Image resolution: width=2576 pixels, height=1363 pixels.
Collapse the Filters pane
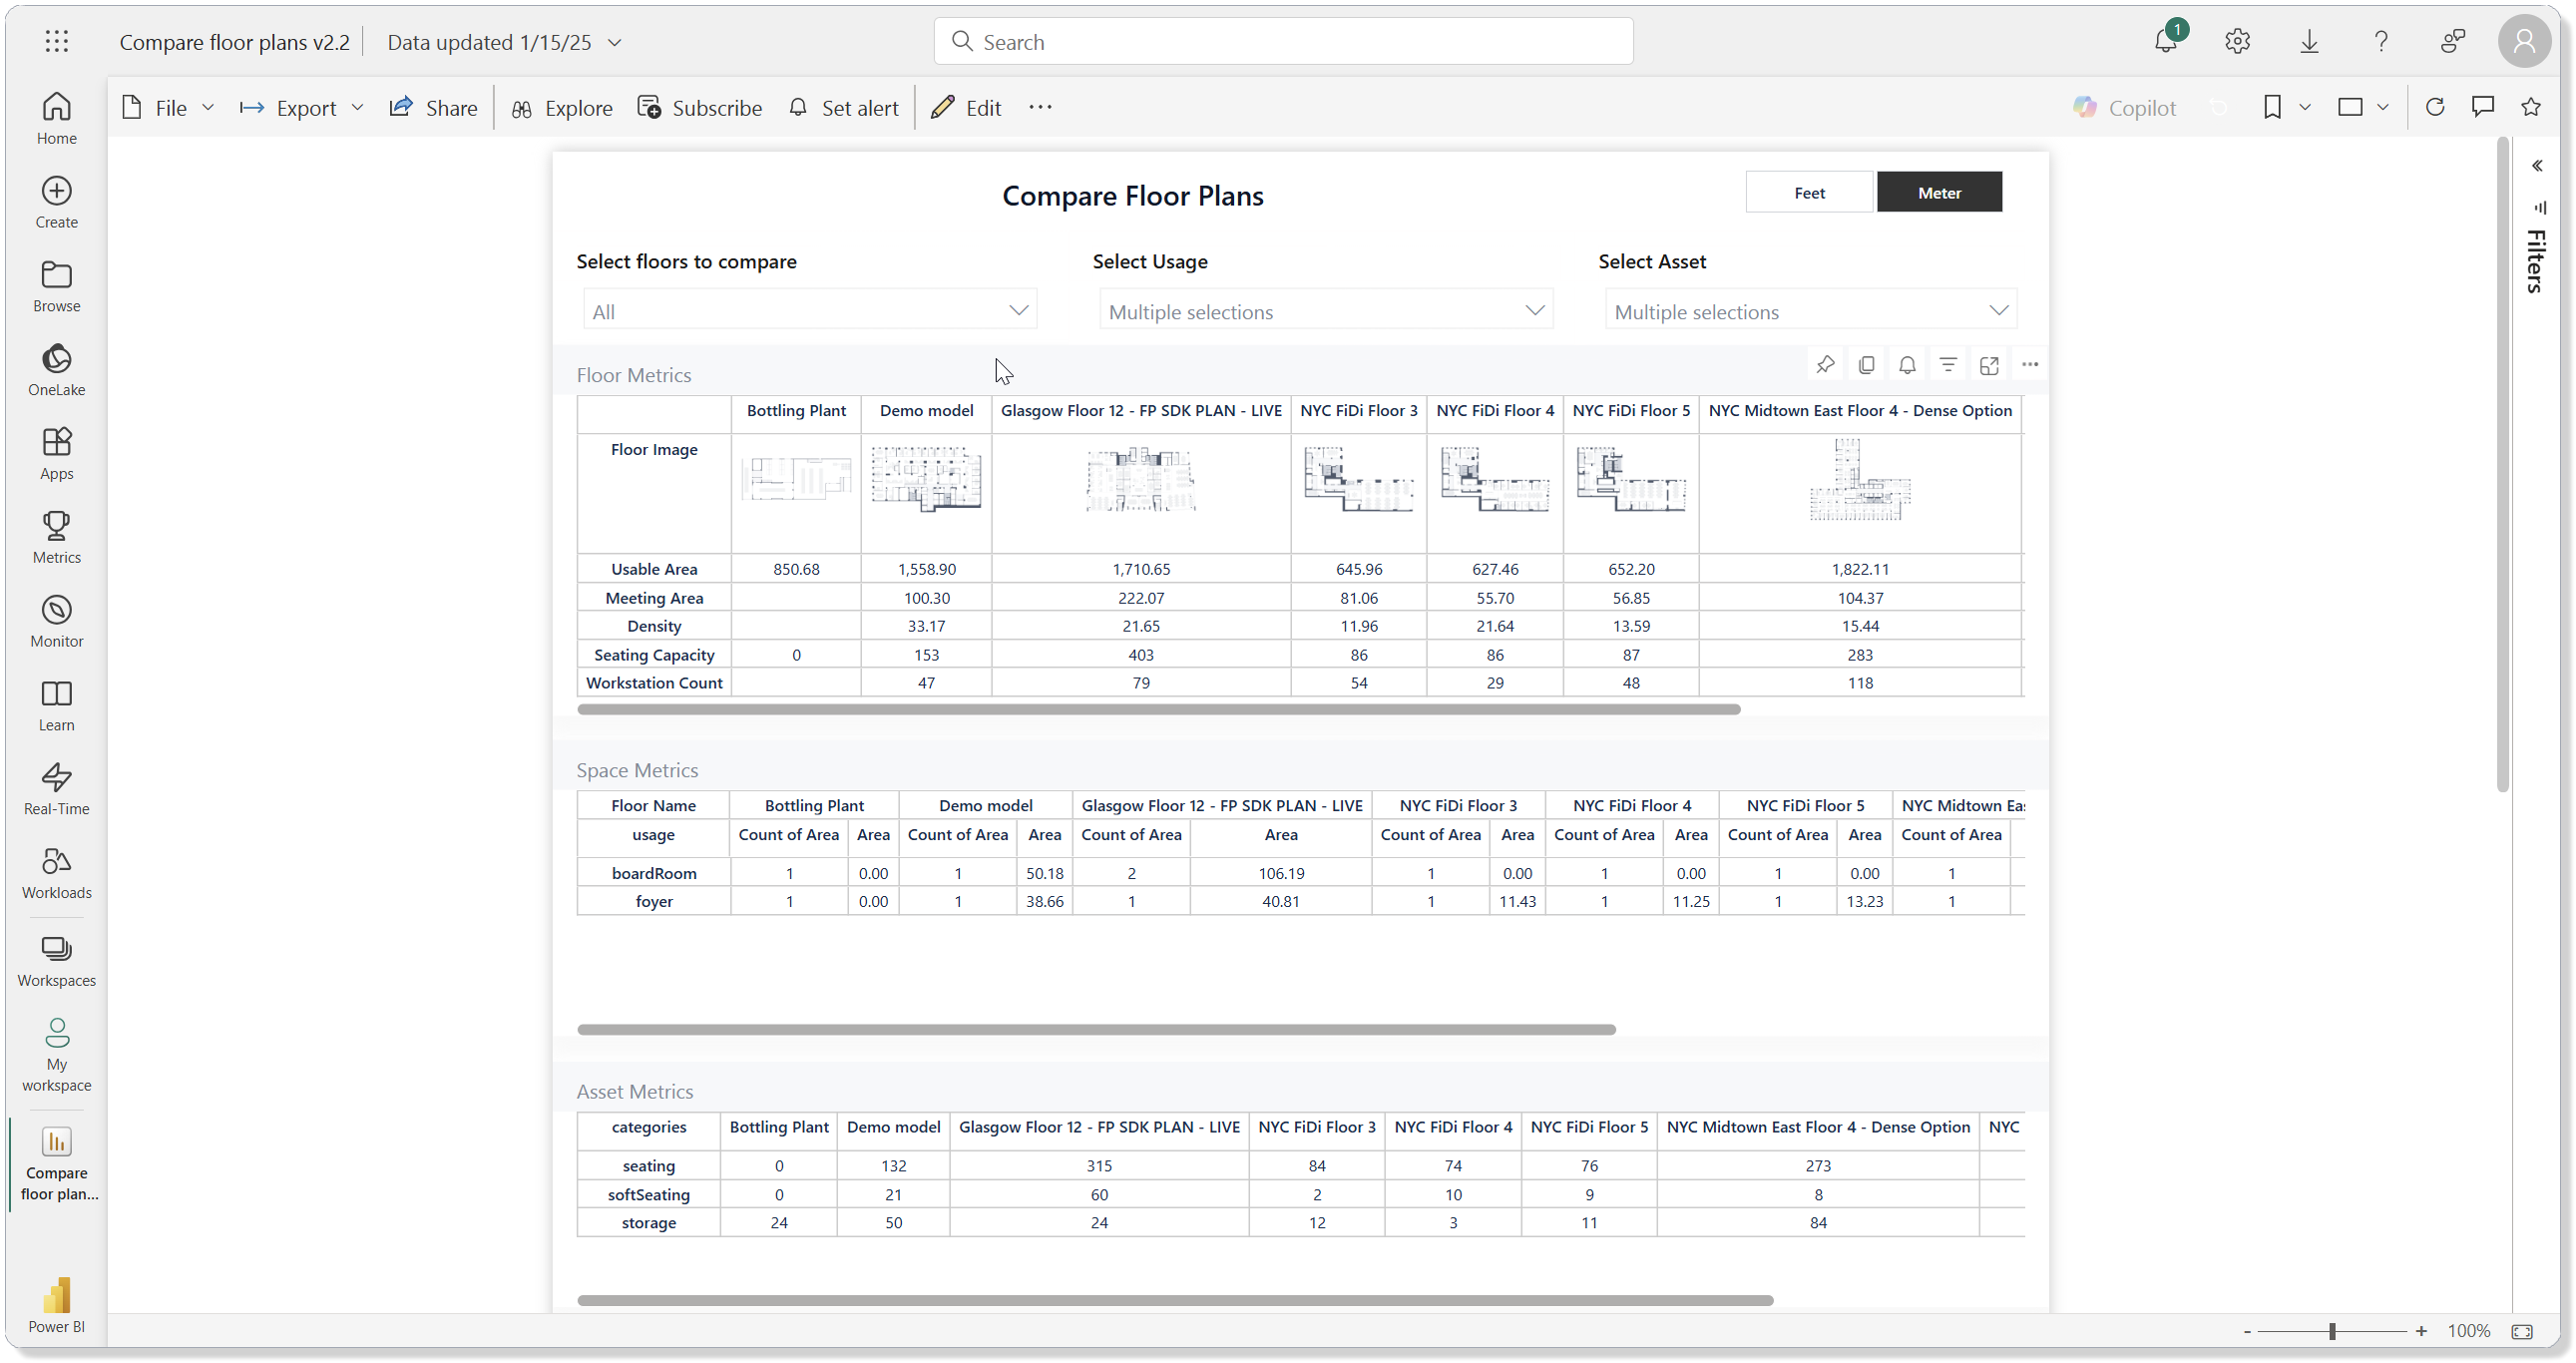click(2538, 165)
